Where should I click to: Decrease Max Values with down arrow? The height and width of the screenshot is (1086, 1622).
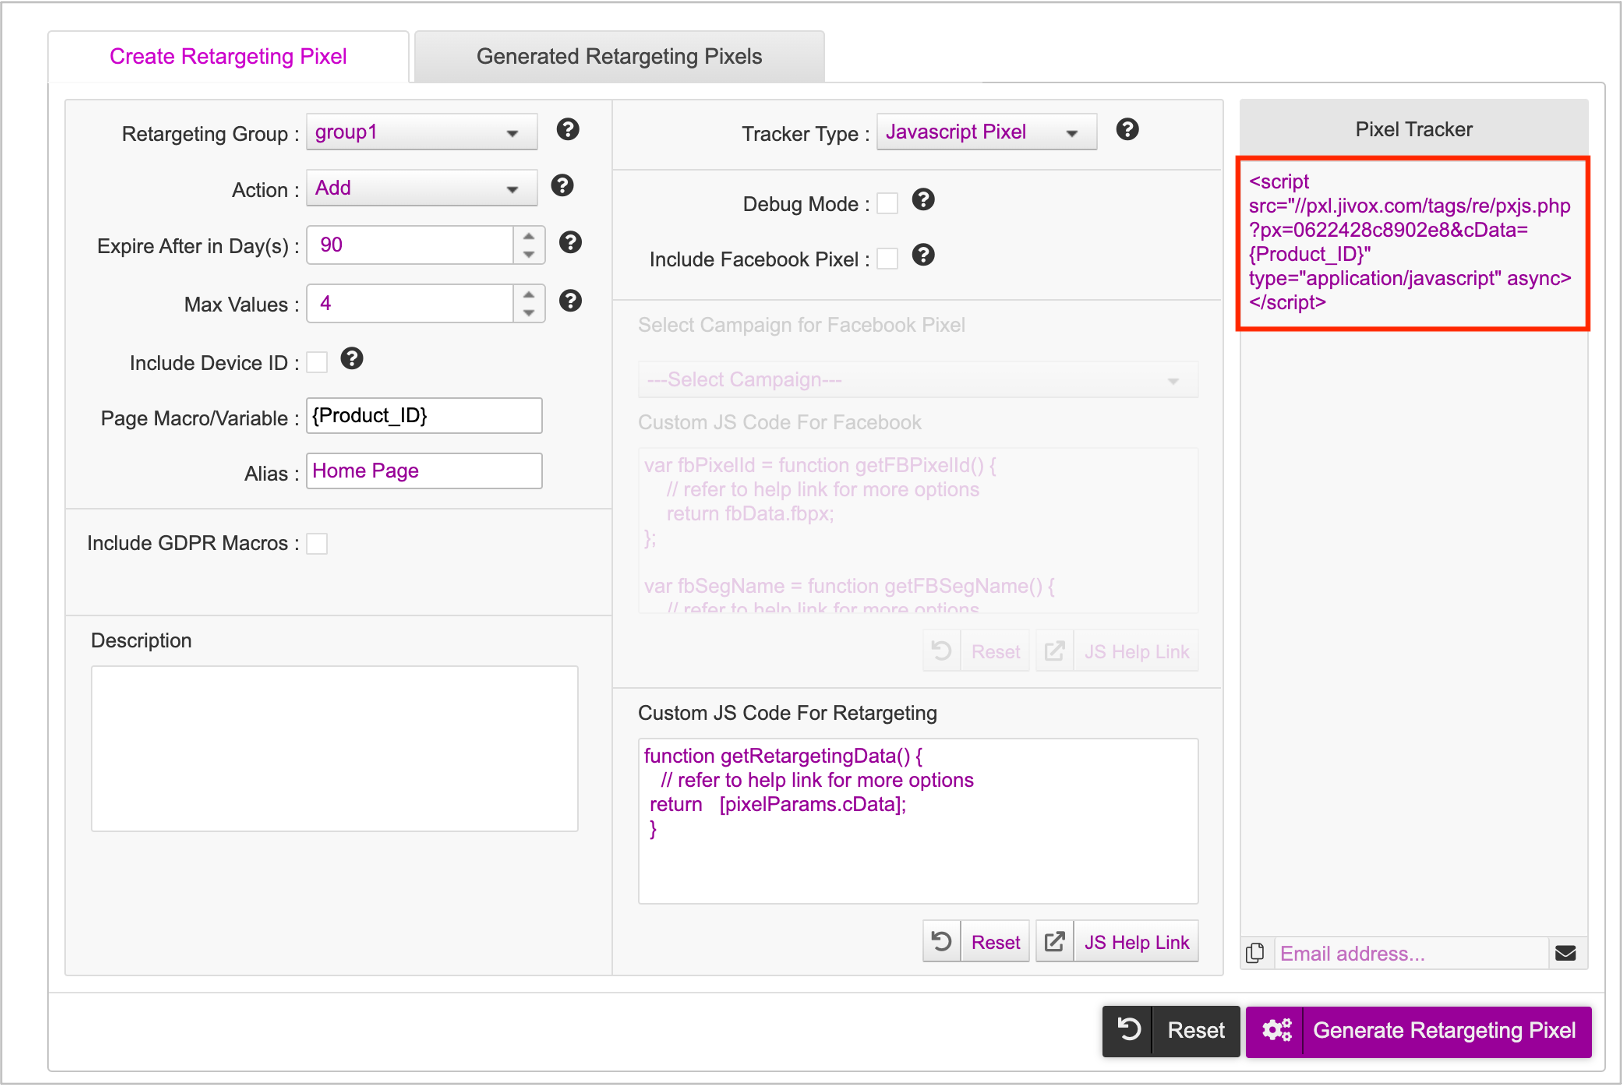pyautogui.click(x=529, y=312)
